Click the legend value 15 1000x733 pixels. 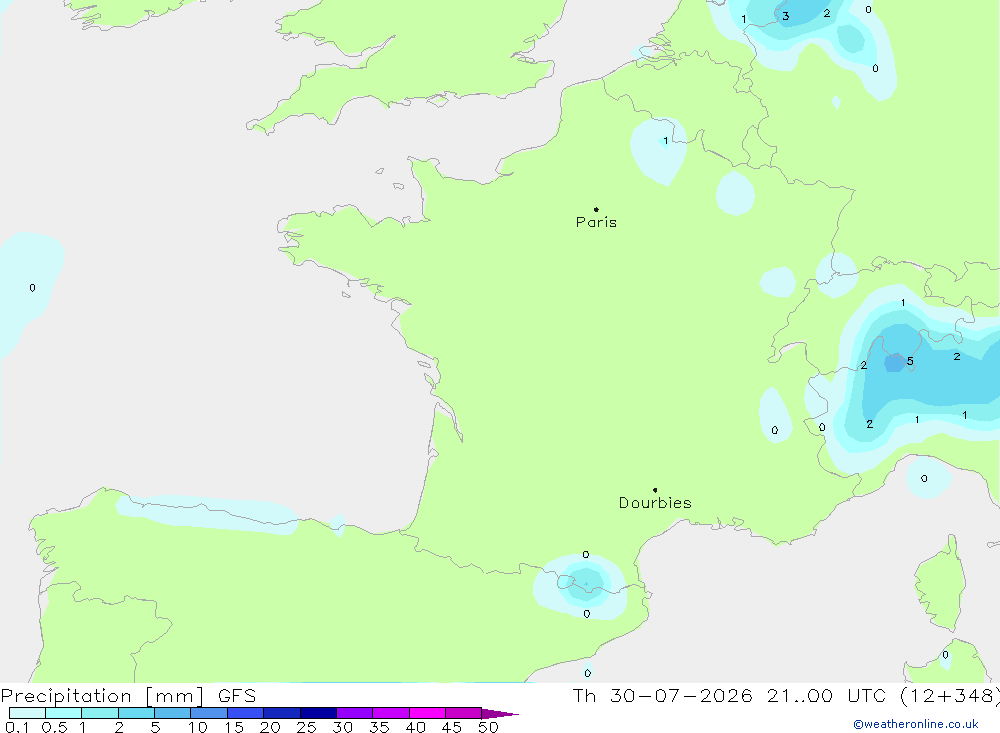[x=234, y=727]
